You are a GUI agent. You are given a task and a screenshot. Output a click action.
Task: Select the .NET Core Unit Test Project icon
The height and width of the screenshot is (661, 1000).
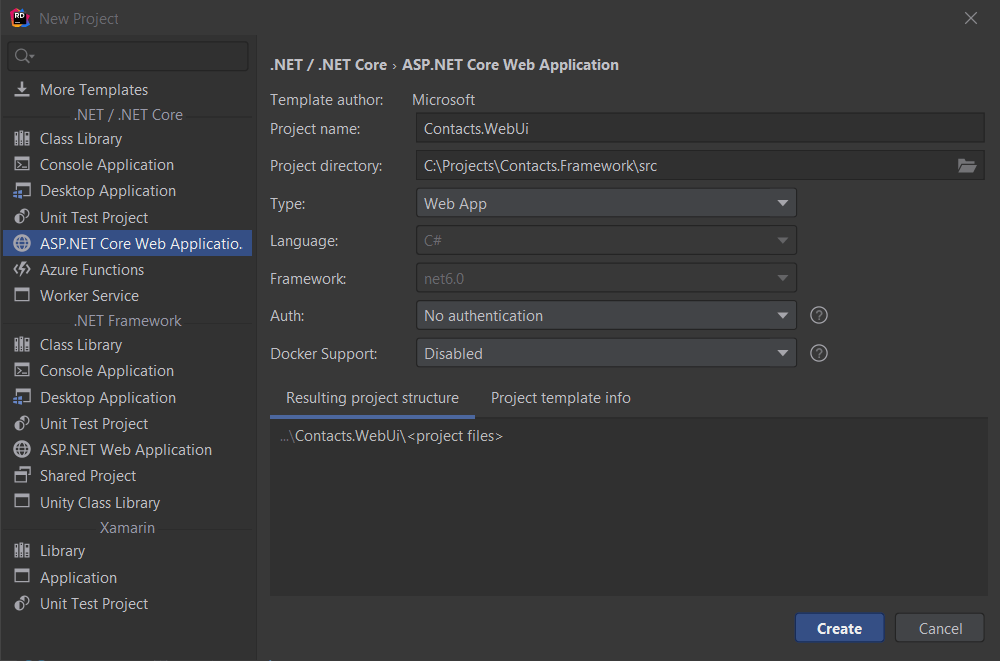[22, 217]
